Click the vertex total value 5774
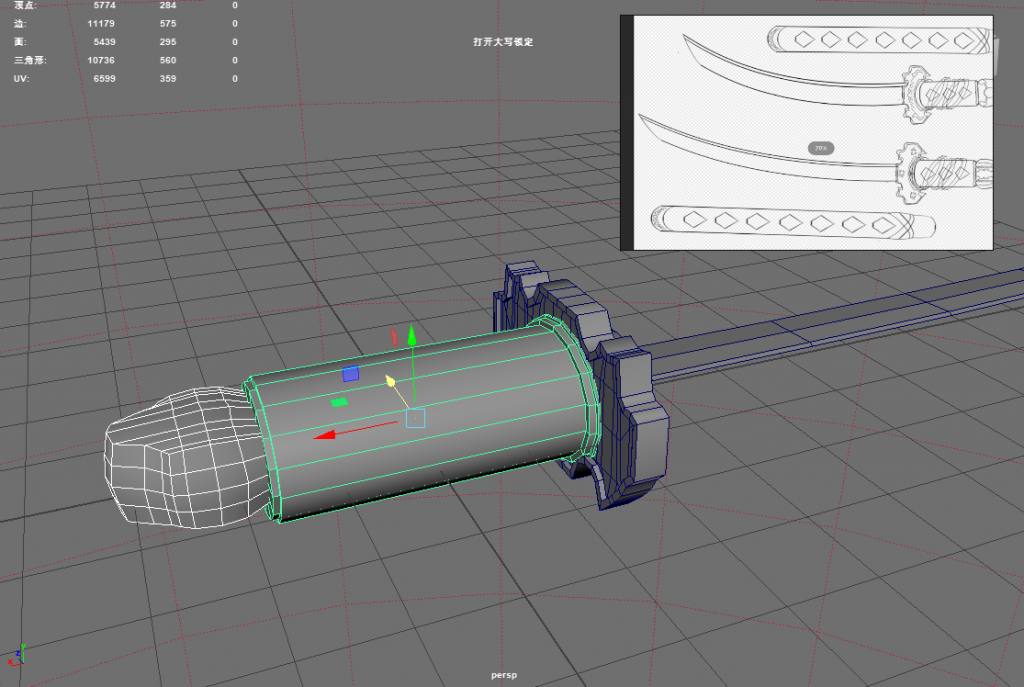Image resolution: width=1024 pixels, height=687 pixels. pos(104,5)
